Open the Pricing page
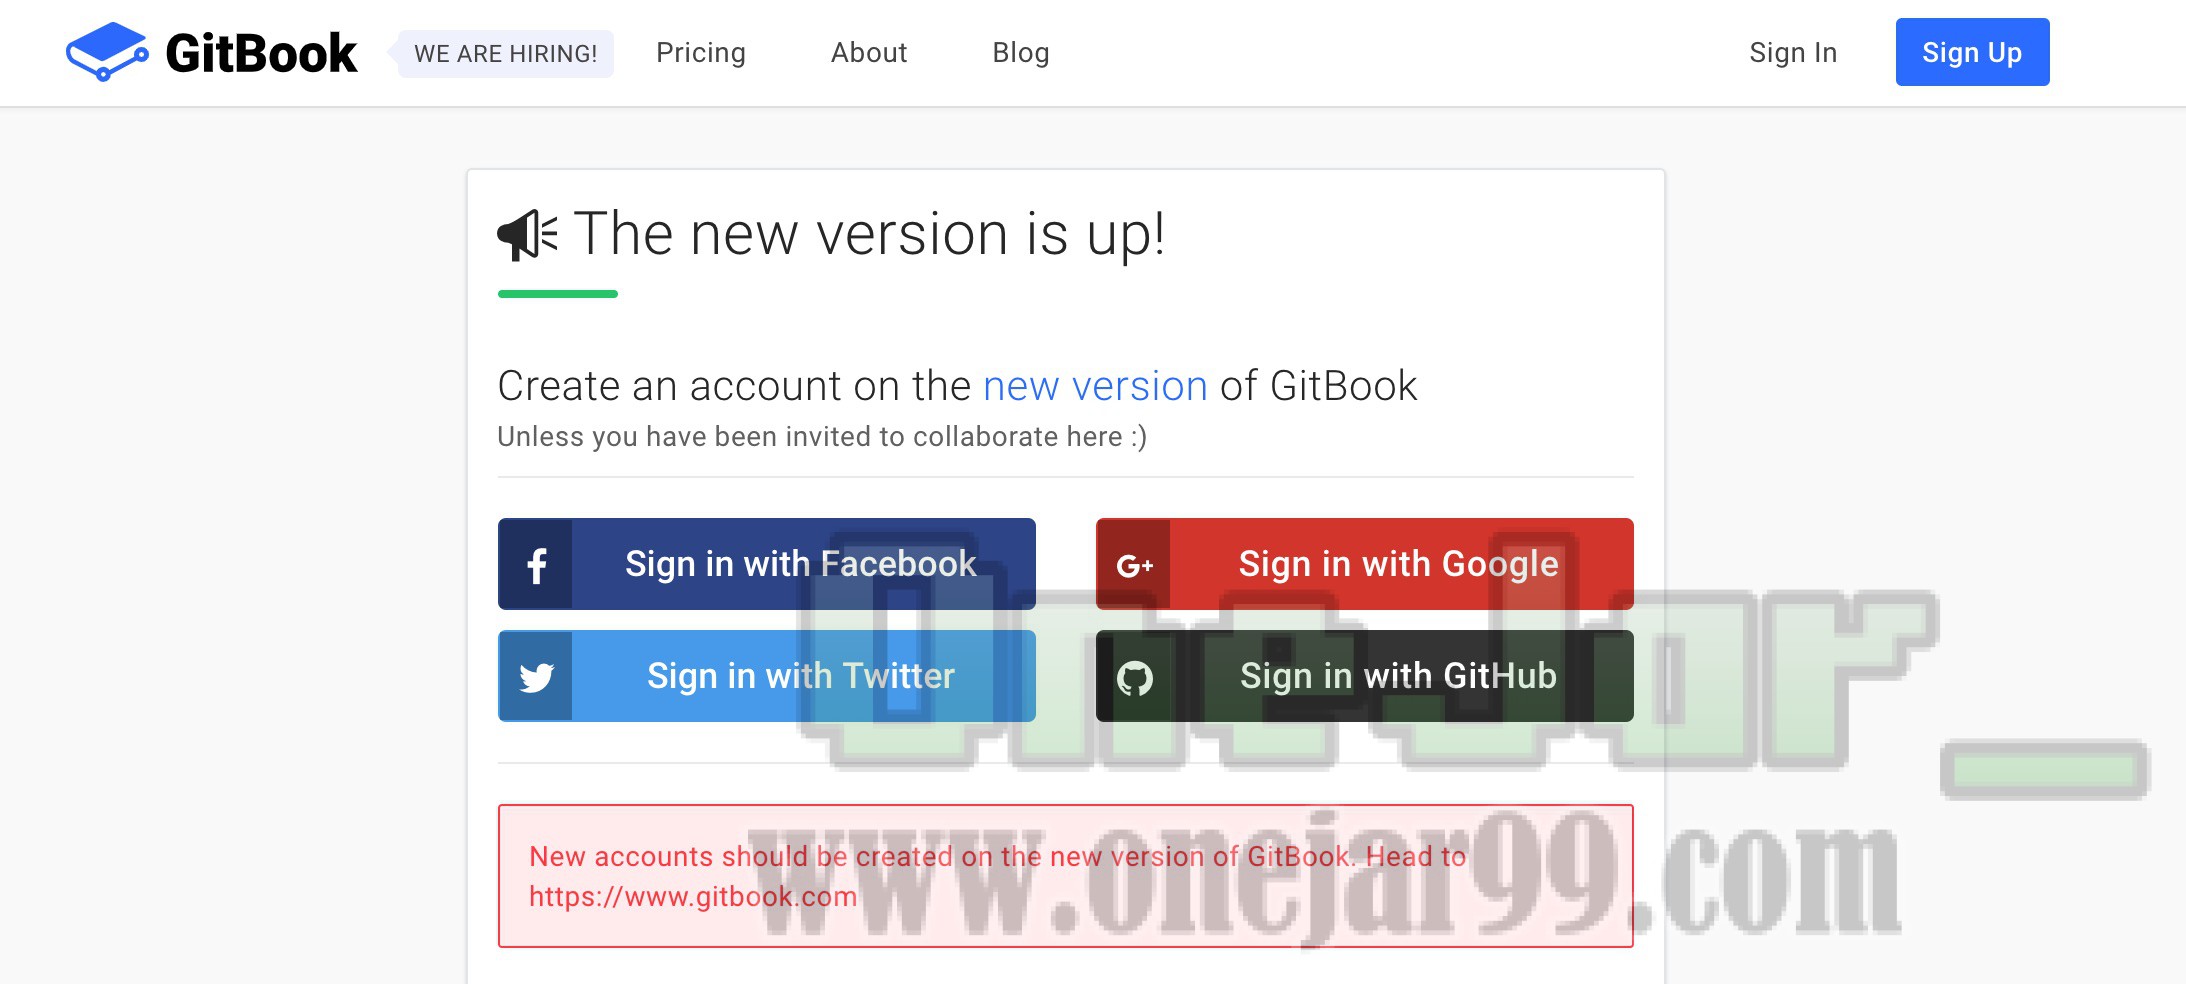Image resolution: width=2186 pixels, height=984 pixels. click(701, 53)
